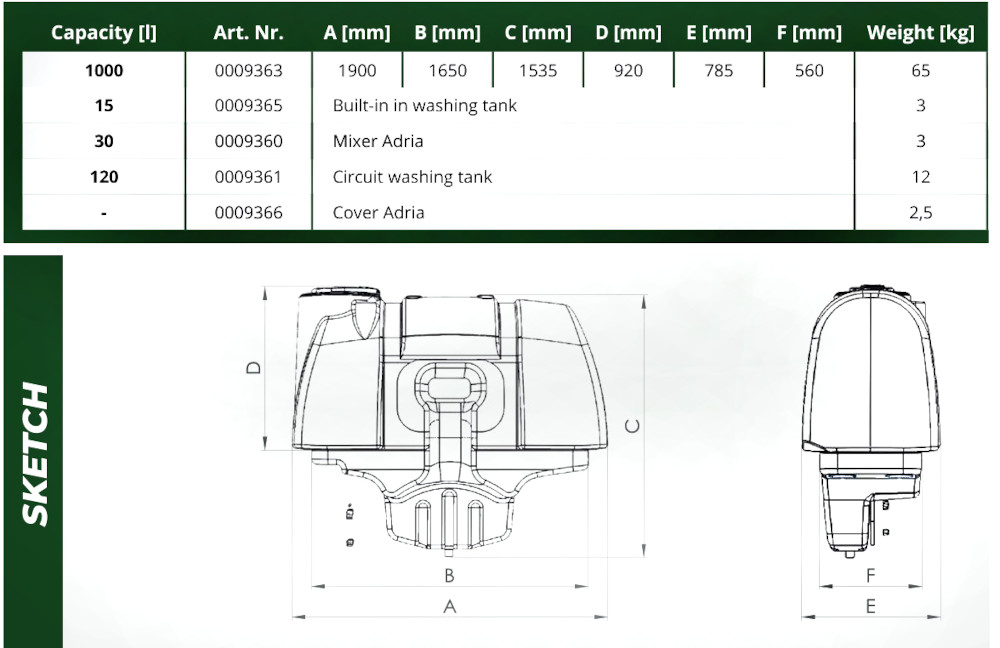Click article number "0009363"

248,70
